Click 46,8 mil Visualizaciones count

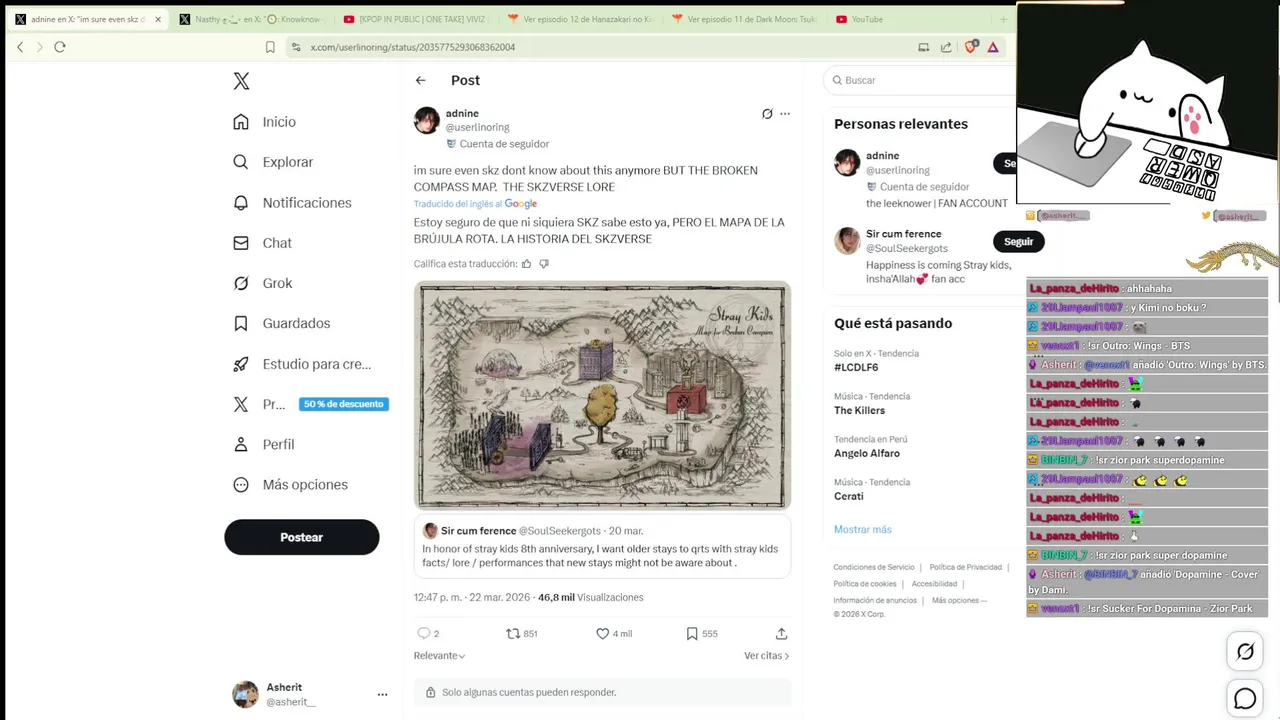(x=590, y=597)
